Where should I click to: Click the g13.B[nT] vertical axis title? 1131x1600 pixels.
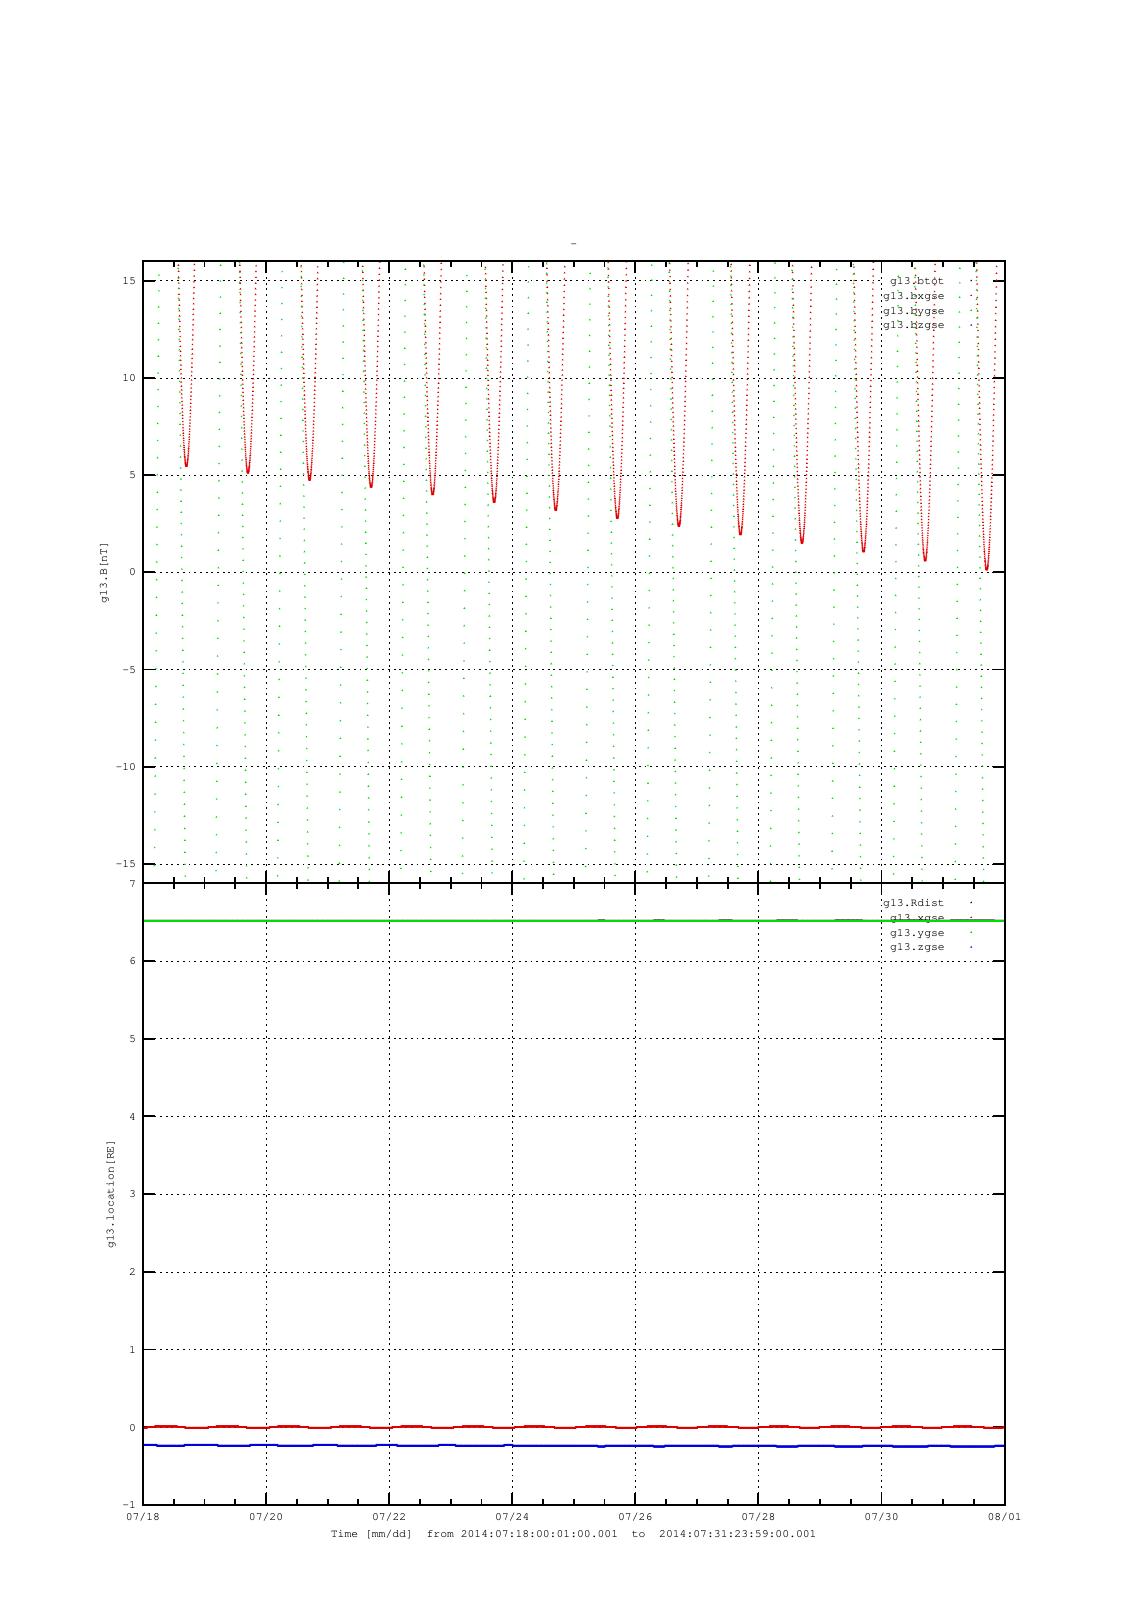pyautogui.click(x=104, y=572)
